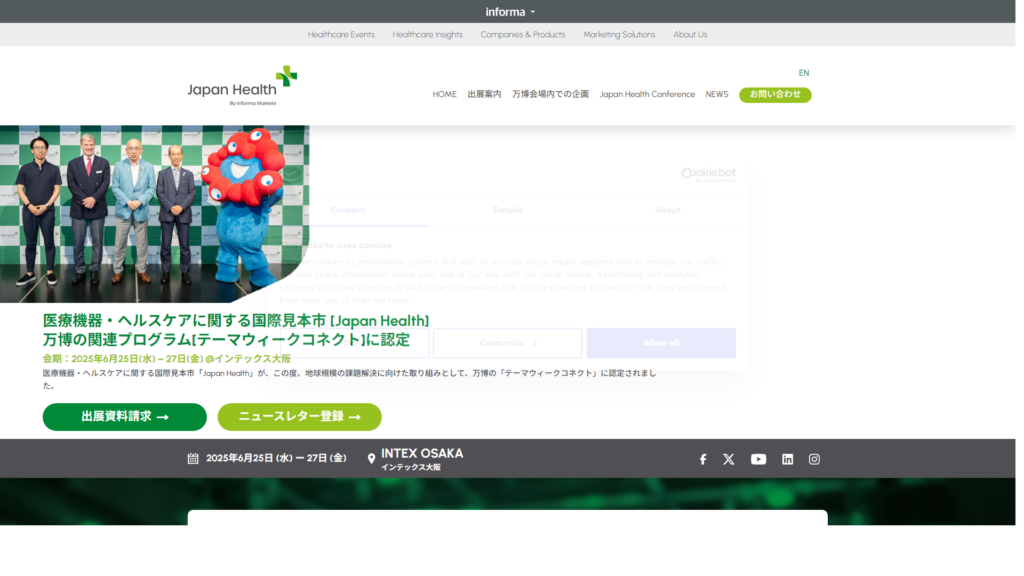Screen dimensions: 1024x576
Task: Open Companies & Products menu
Action: pos(523,35)
